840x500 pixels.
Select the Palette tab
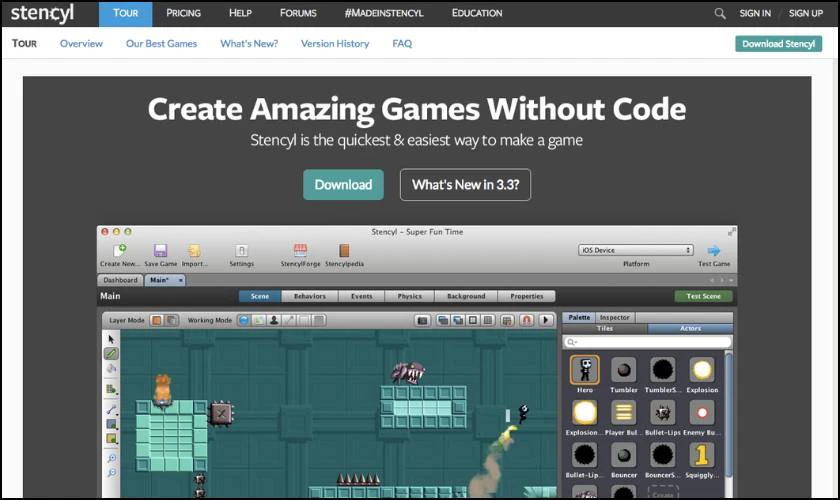579,318
